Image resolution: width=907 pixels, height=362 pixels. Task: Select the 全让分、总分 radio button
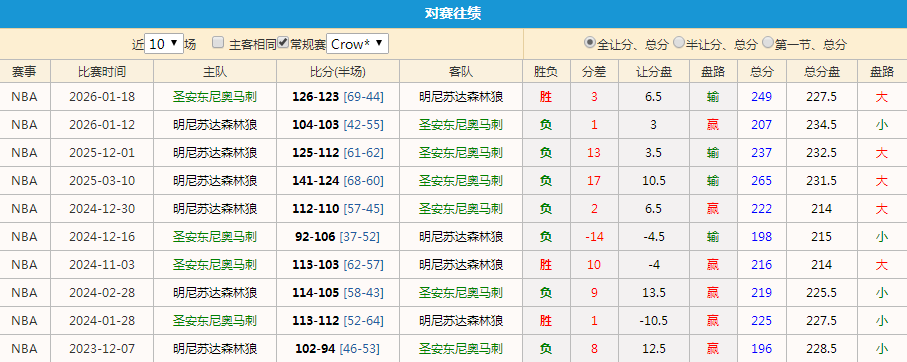(590, 42)
